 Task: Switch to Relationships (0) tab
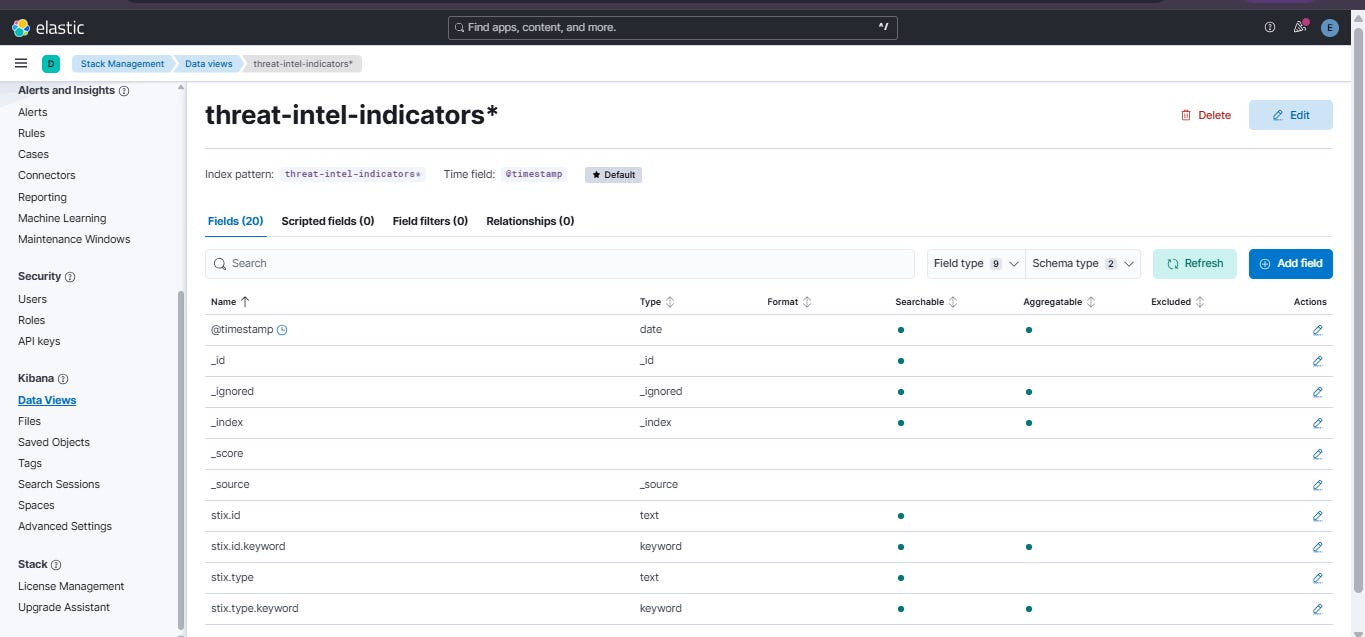coord(530,221)
